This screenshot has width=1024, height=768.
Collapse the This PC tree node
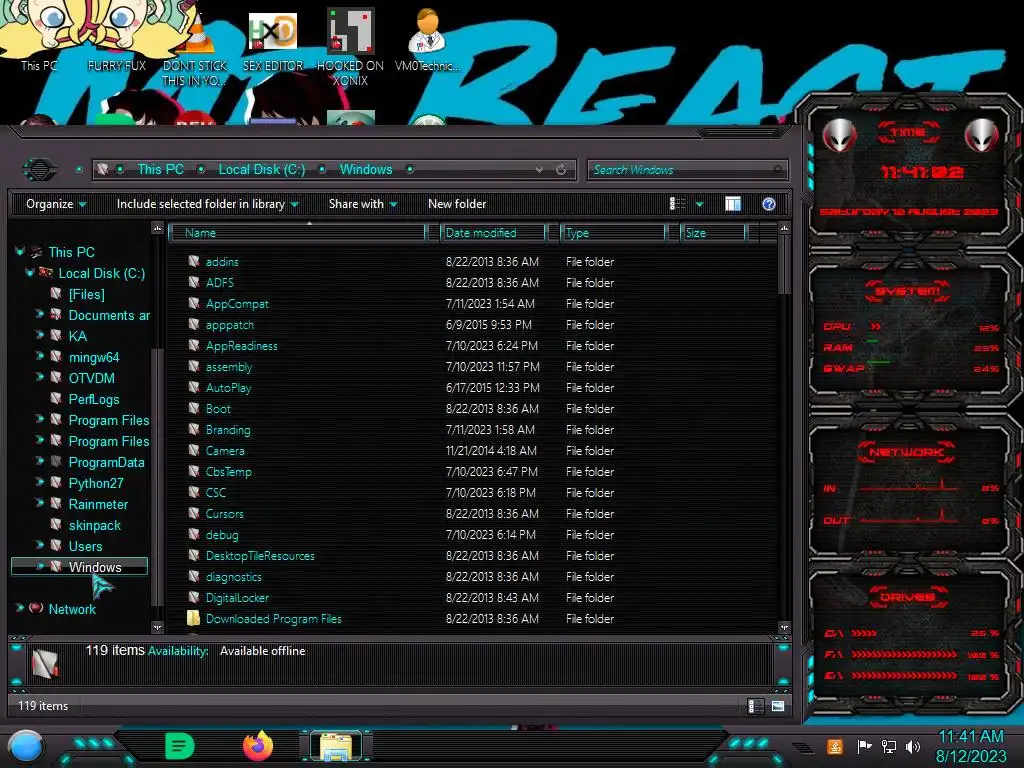(x=19, y=251)
